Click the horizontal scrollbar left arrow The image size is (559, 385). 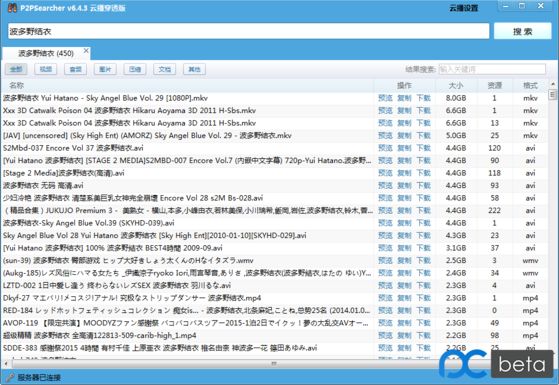coord(6,364)
